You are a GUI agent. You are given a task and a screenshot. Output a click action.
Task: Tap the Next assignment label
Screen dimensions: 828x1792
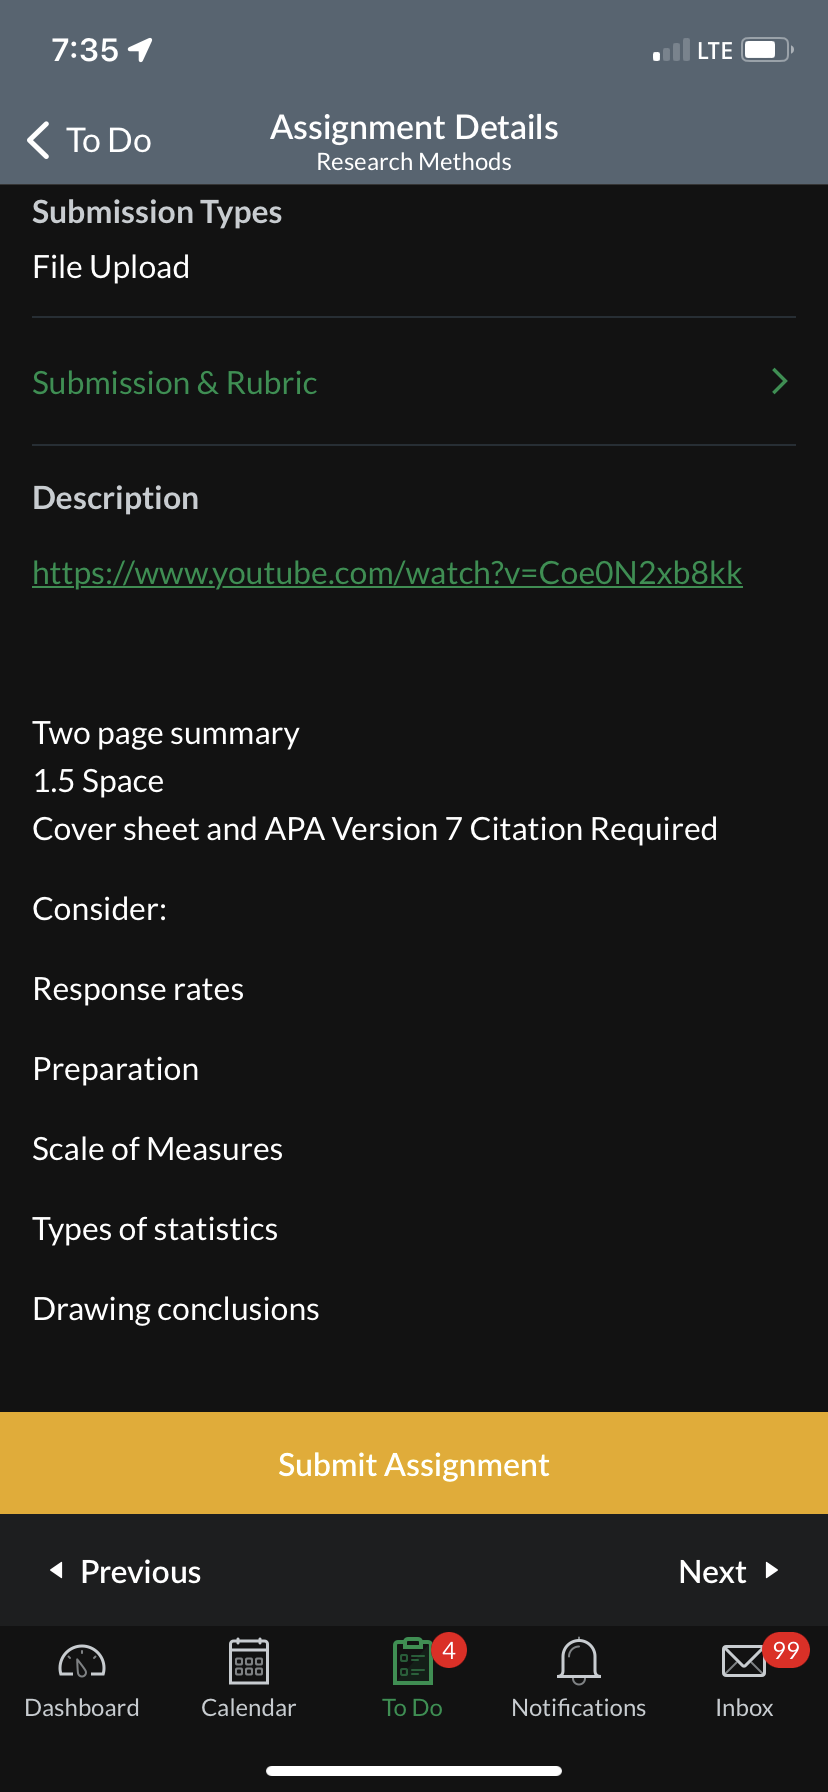[x=712, y=1572]
